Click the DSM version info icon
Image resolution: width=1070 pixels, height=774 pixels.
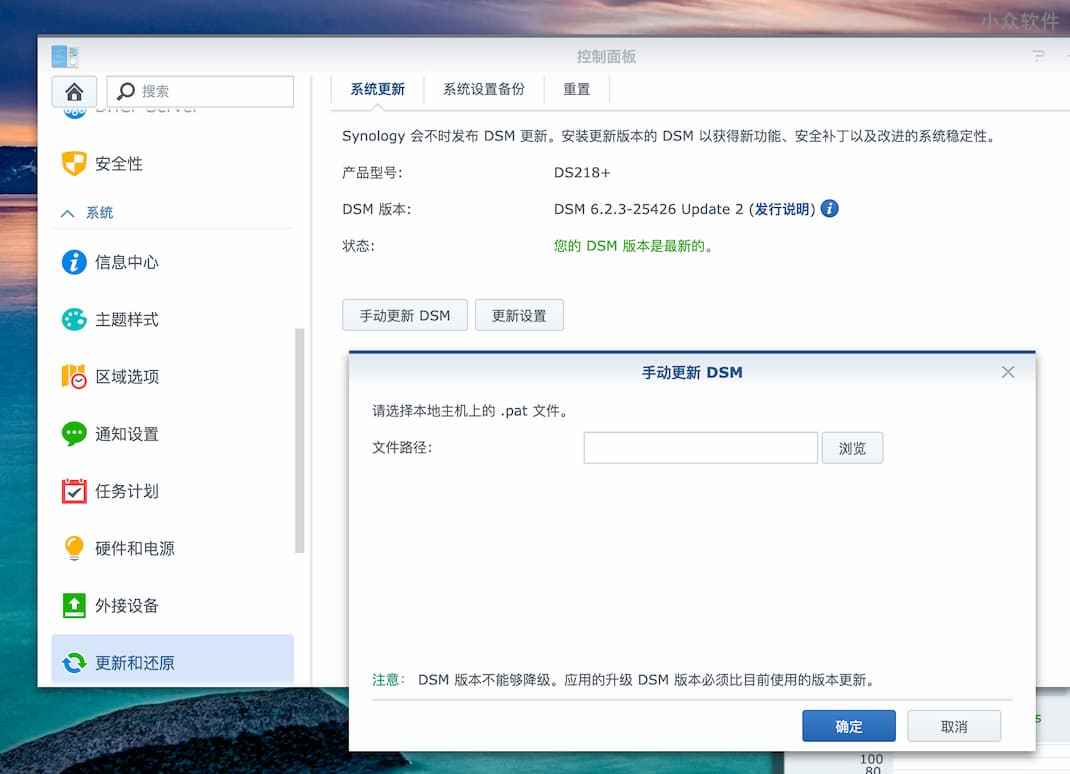pos(830,209)
